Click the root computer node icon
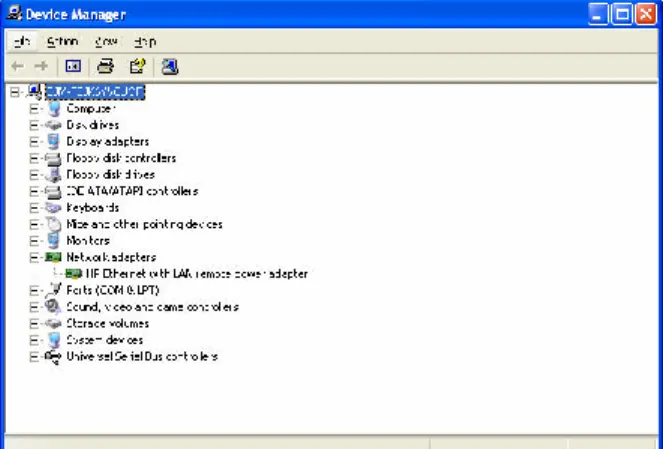Screen dimensions: 663x449 coord(34,92)
